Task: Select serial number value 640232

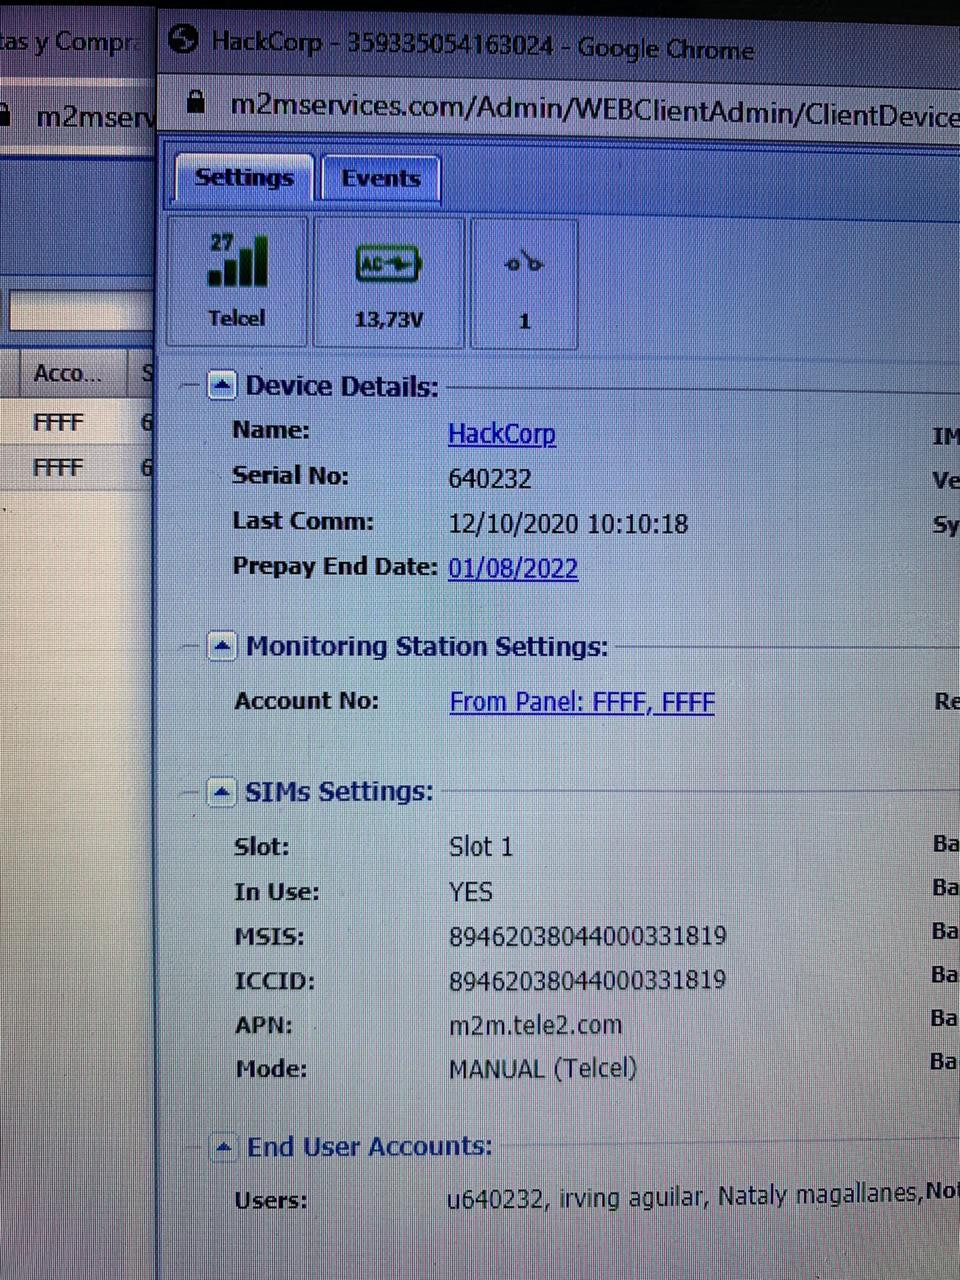Action: pos(490,478)
